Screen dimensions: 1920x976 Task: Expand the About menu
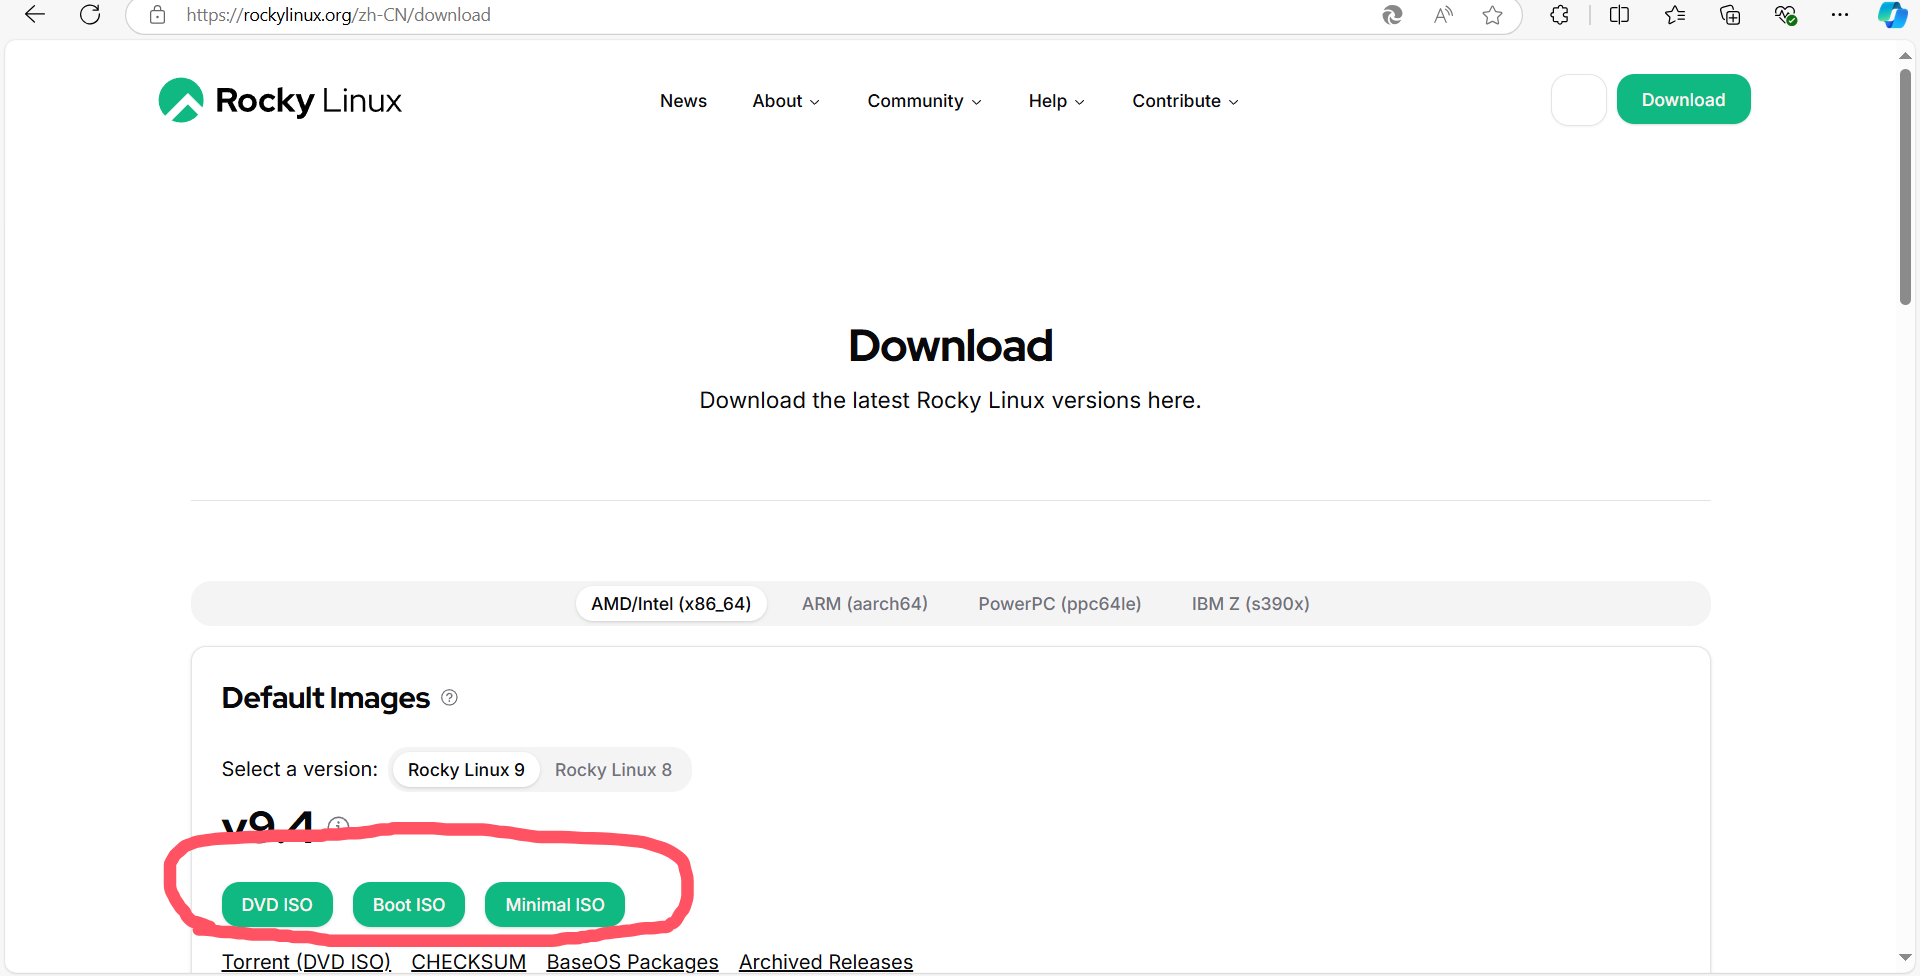(786, 101)
